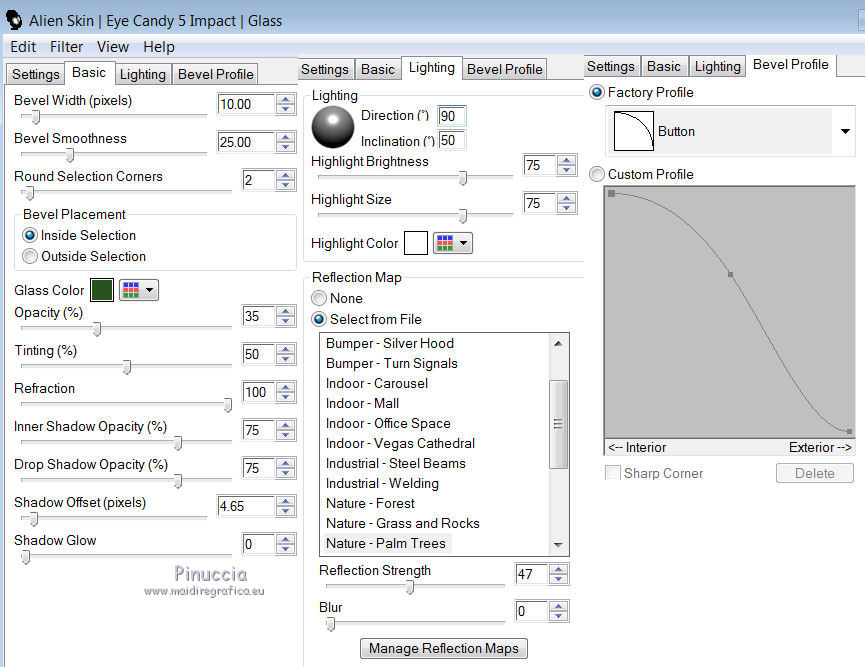
Task: Select Inside Selection bevel placement
Action: tap(30, 235)
